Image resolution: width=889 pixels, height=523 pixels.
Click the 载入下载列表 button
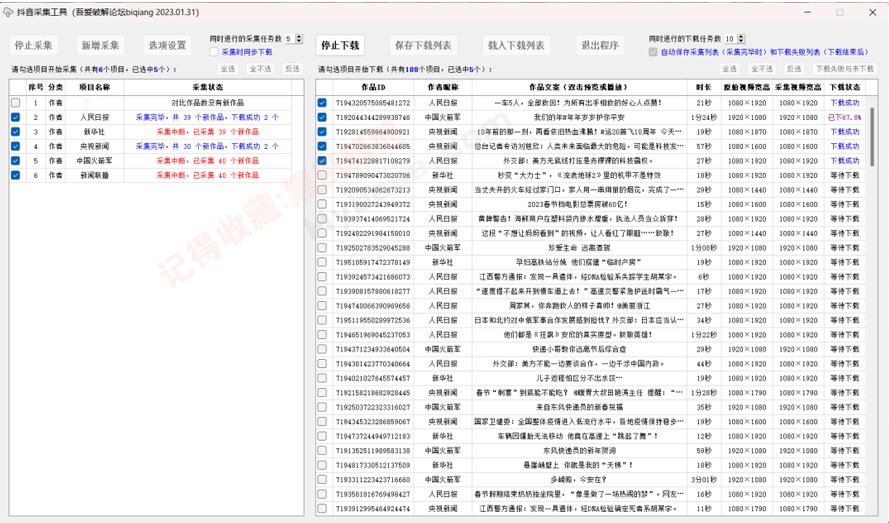[x=516, y=45]
